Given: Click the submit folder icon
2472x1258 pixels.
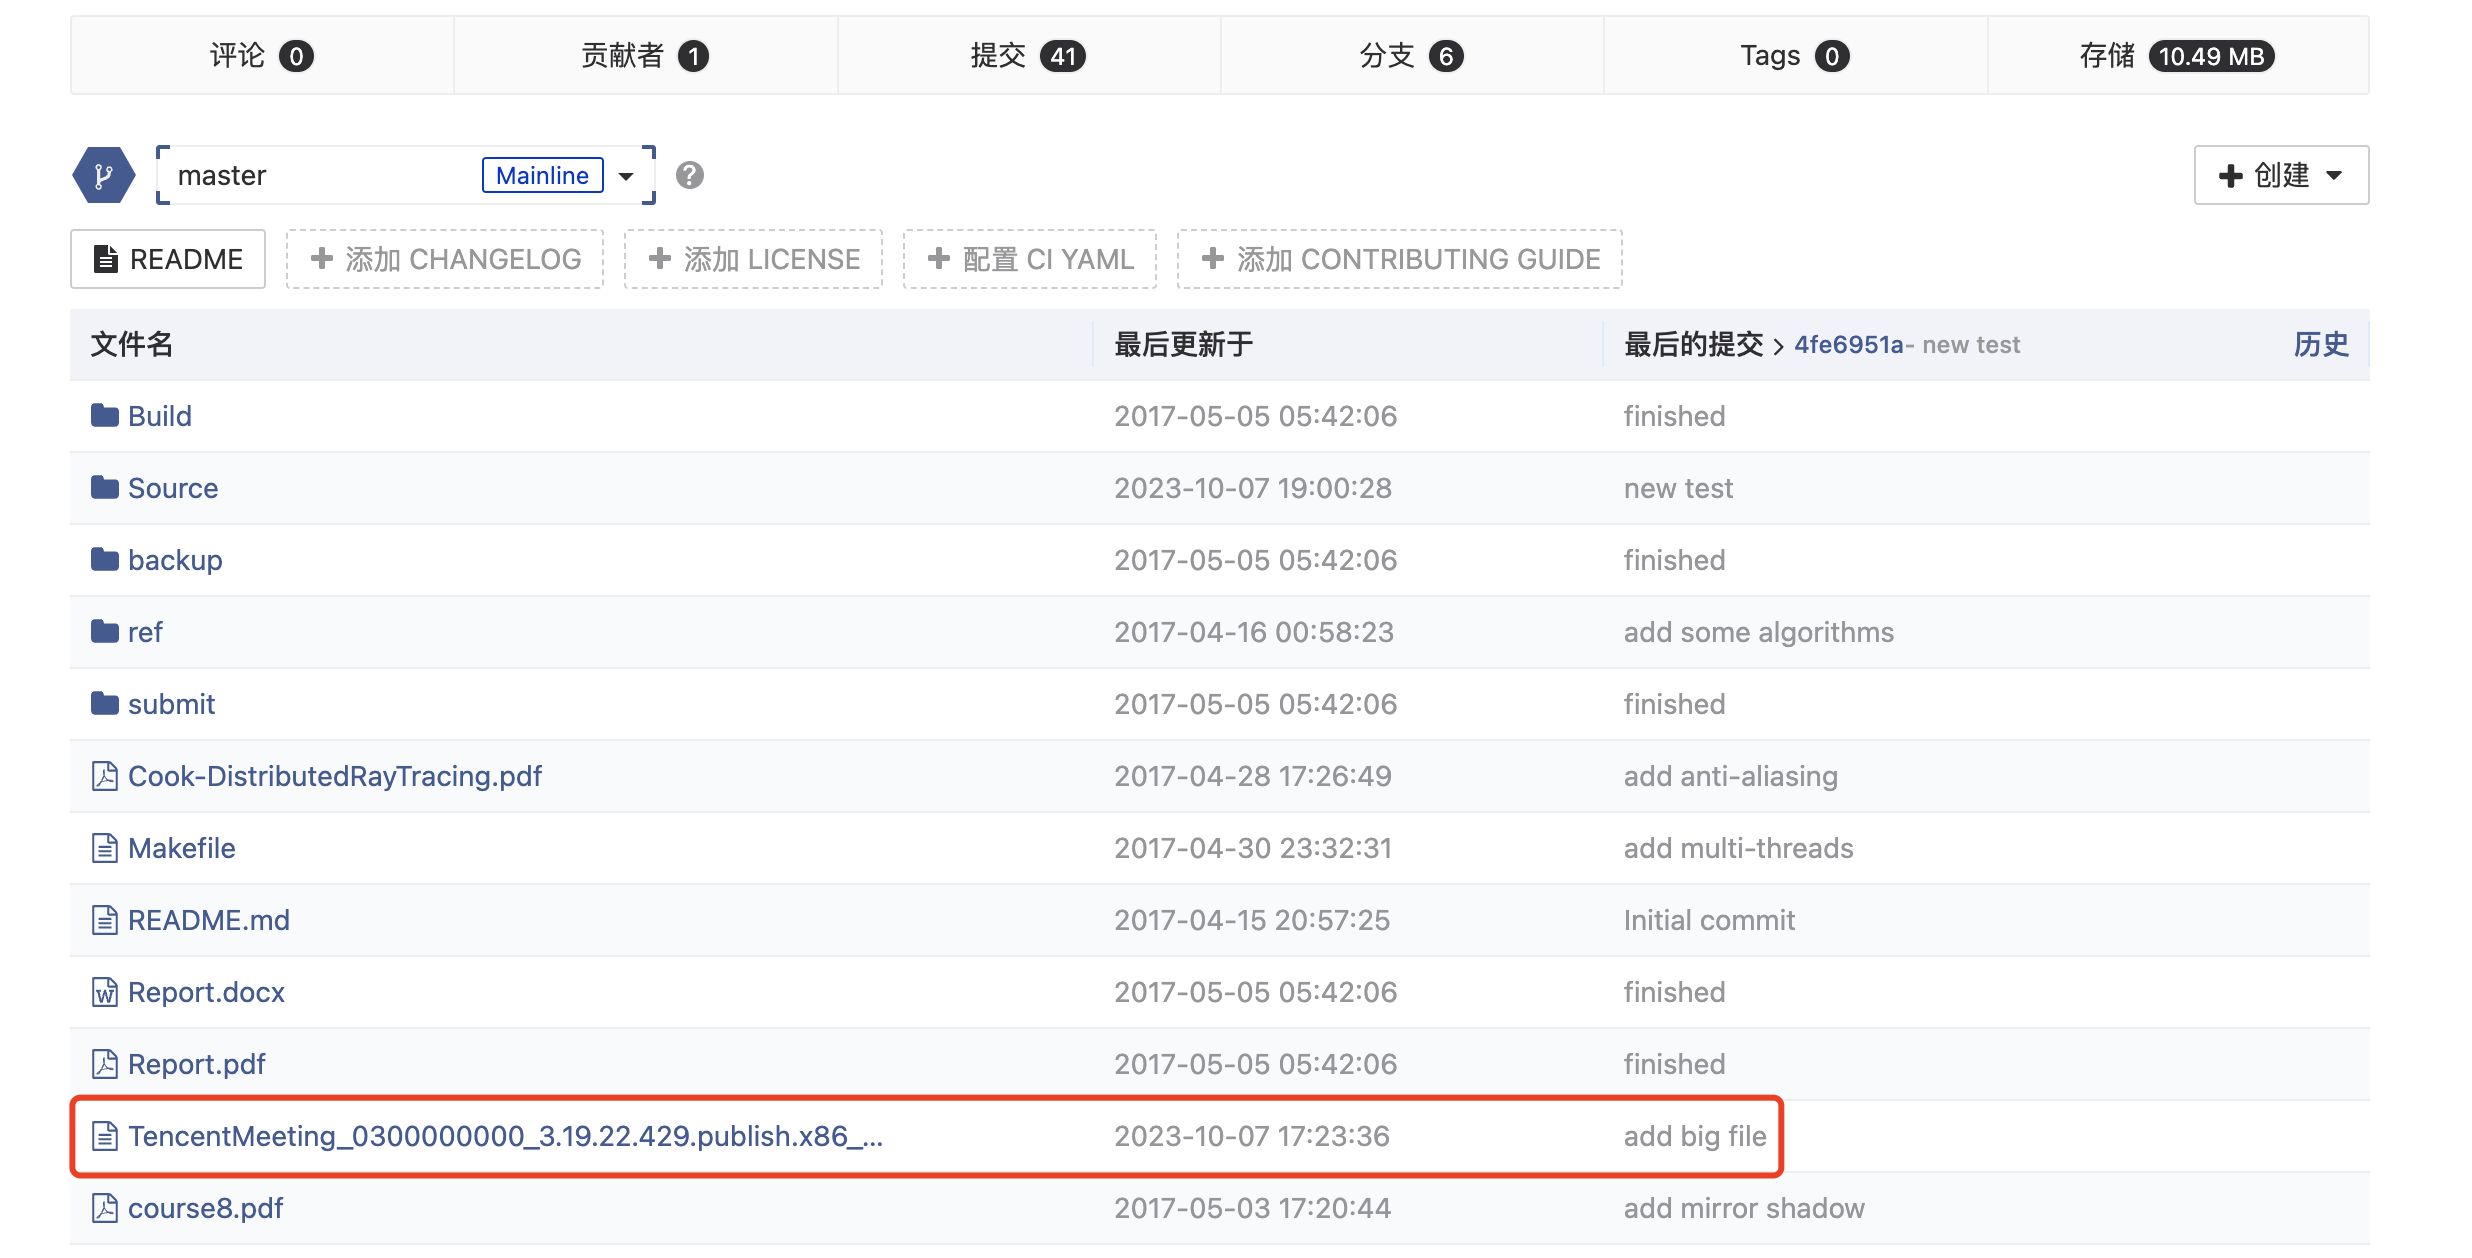Looking at the screenshot, I should coord(105,704).
